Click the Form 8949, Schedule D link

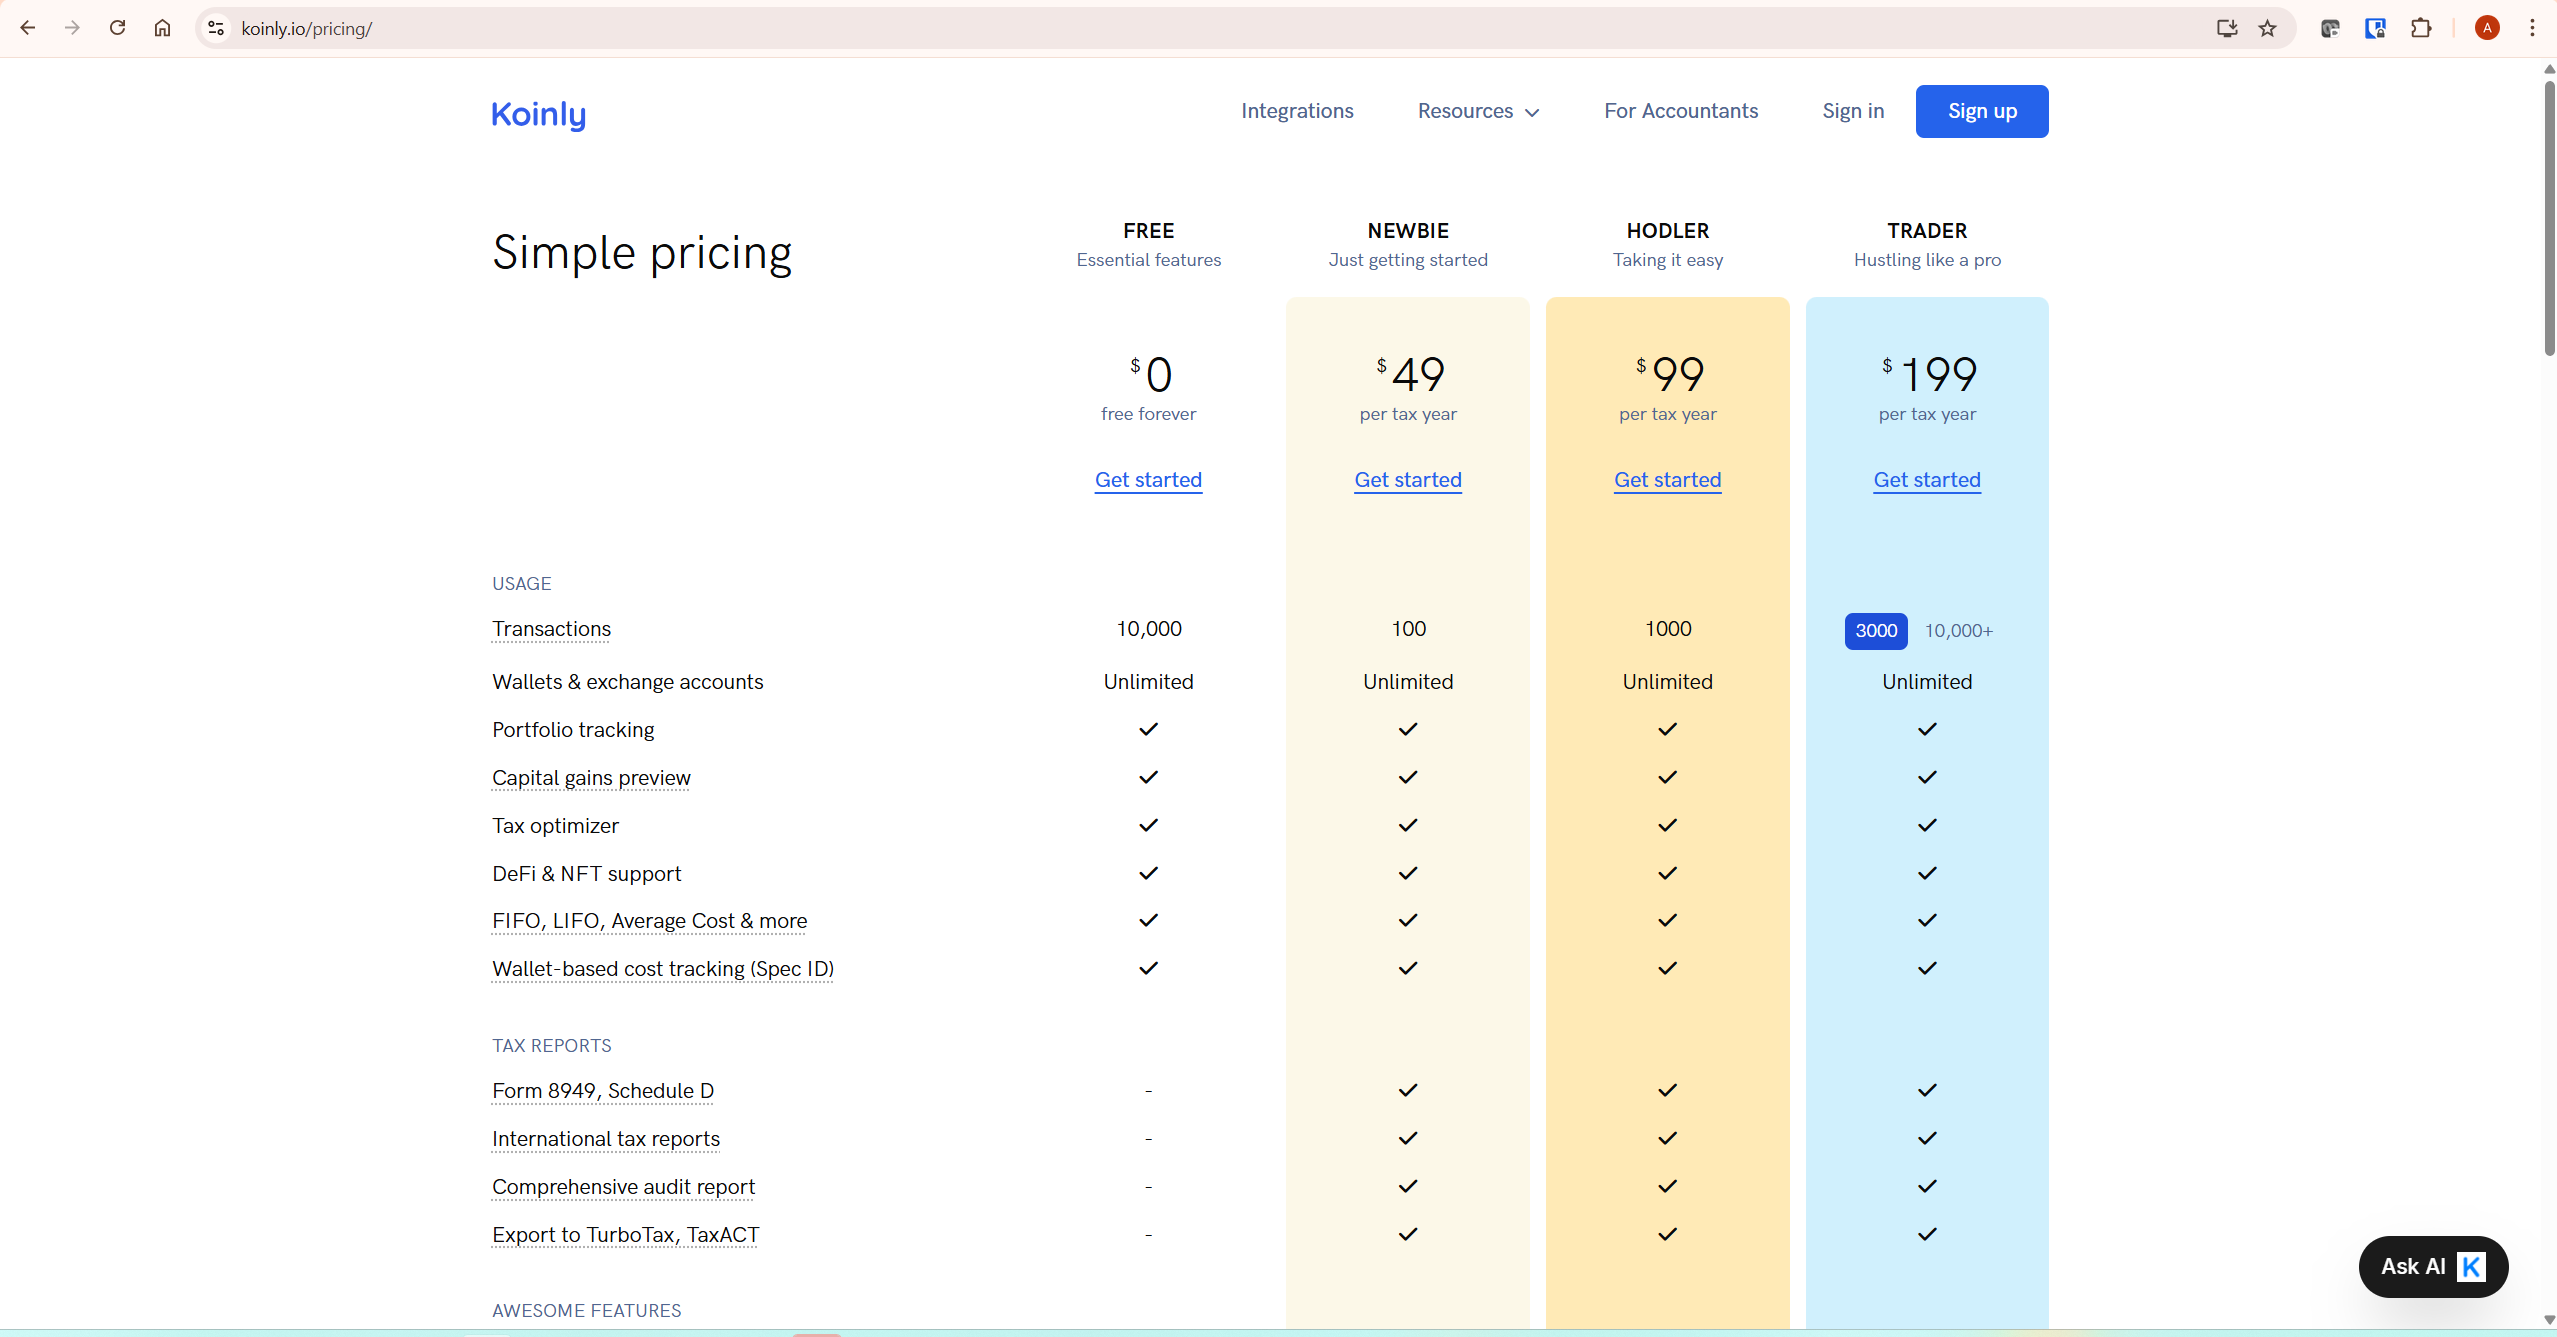[x=602, y=1091]
